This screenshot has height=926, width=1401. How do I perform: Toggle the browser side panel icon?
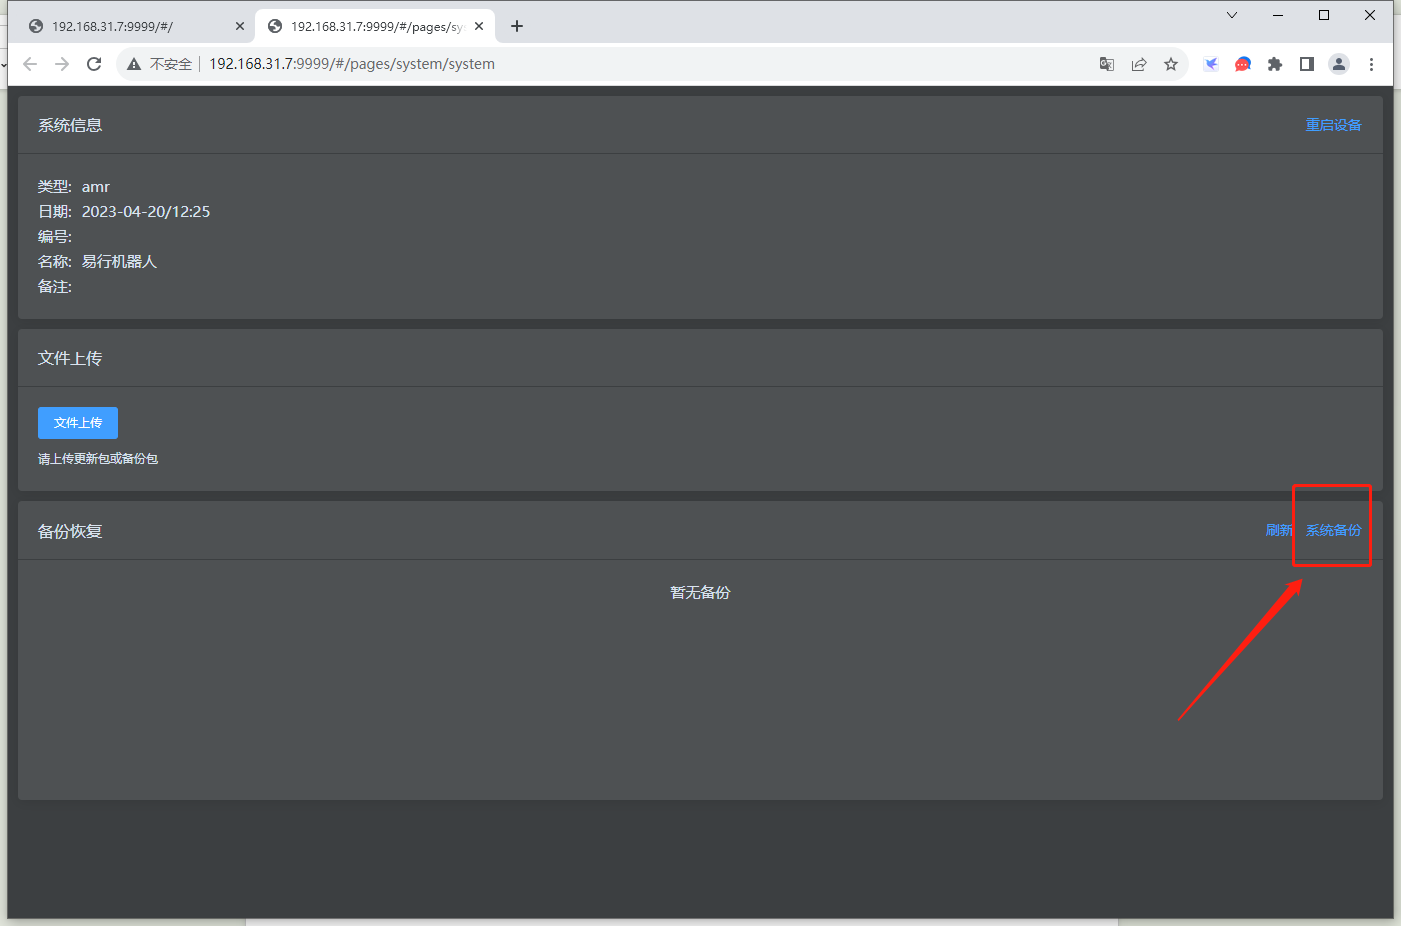(1307, 64)
